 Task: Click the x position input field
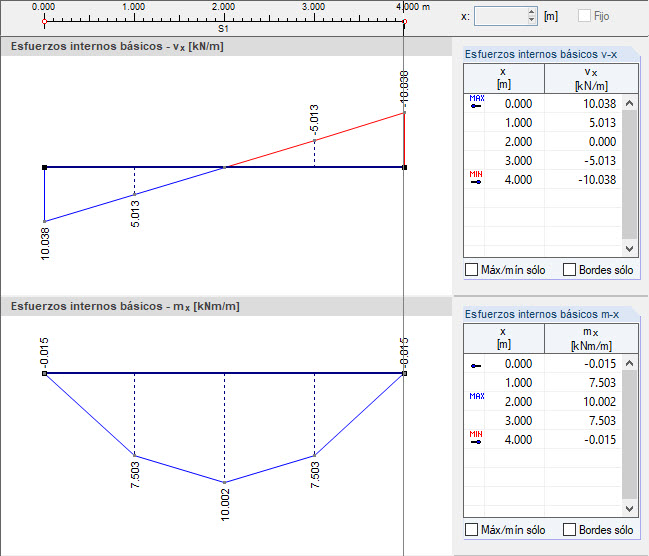click(501, 16)
